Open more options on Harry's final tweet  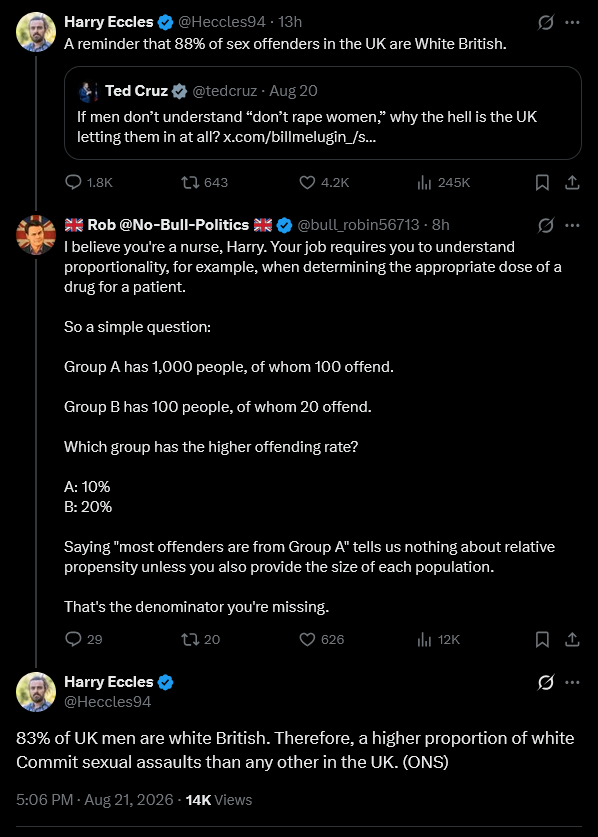pyautogui.click(x=572, y=682)
